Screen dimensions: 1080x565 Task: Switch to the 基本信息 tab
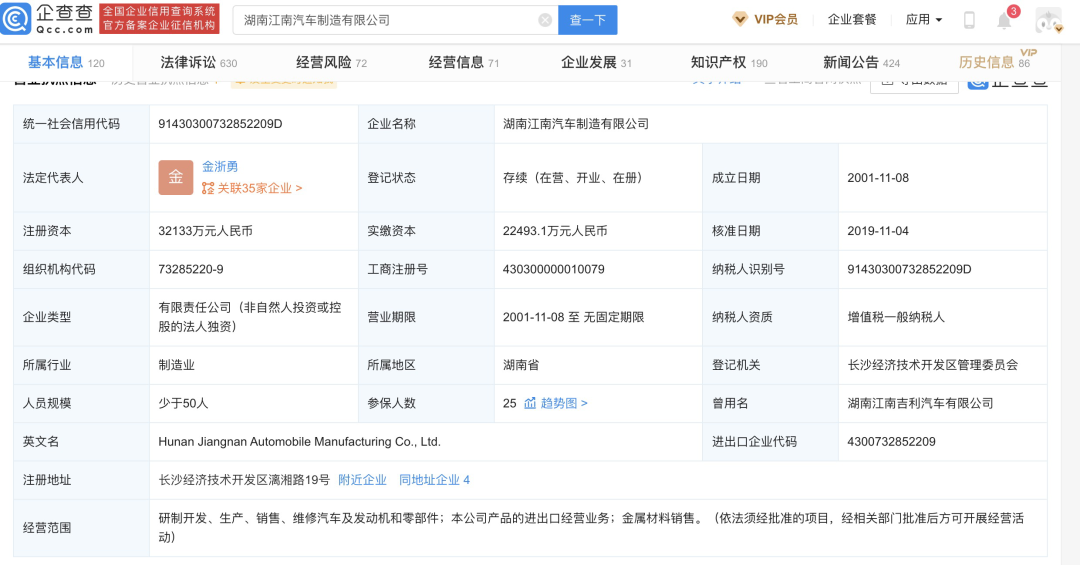point(66,63)
